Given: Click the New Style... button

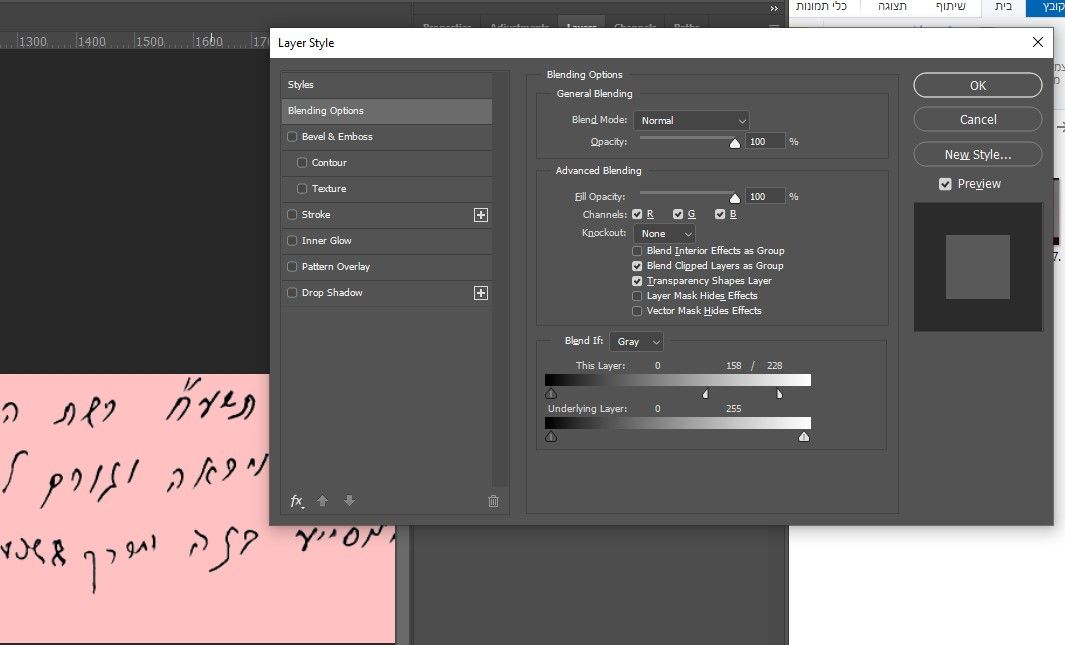Looking at the screenshot, I should [x=977, y=154].
